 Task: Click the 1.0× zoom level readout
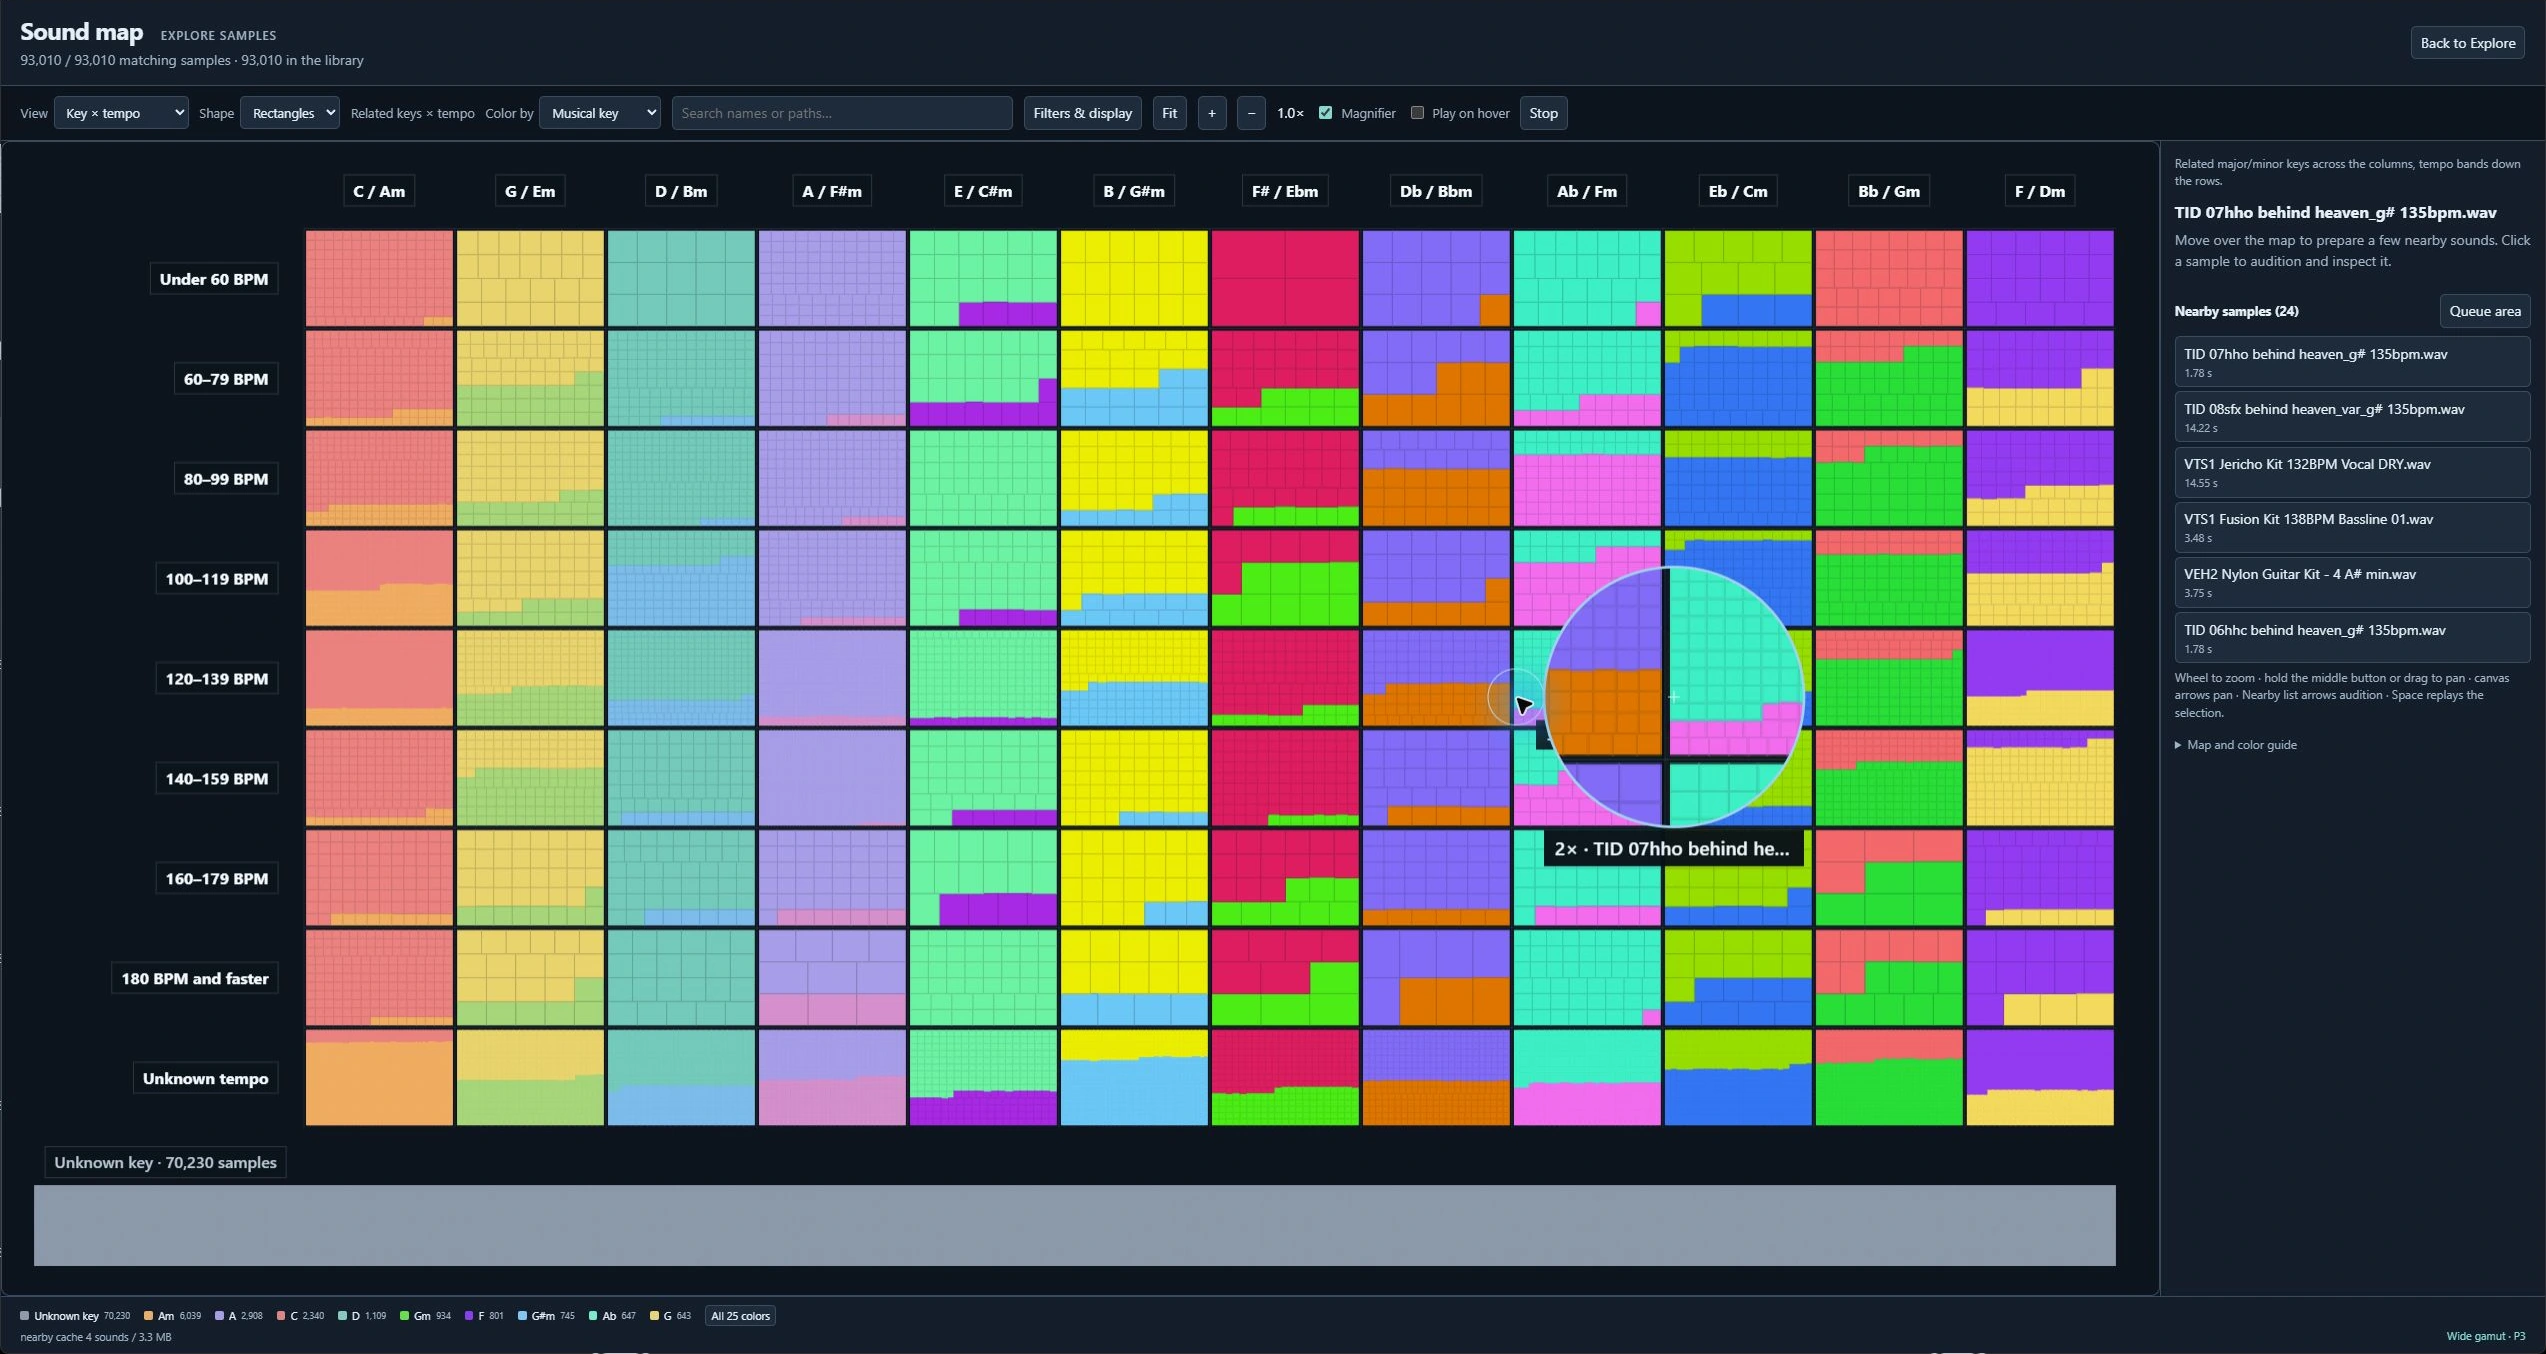1290,113
